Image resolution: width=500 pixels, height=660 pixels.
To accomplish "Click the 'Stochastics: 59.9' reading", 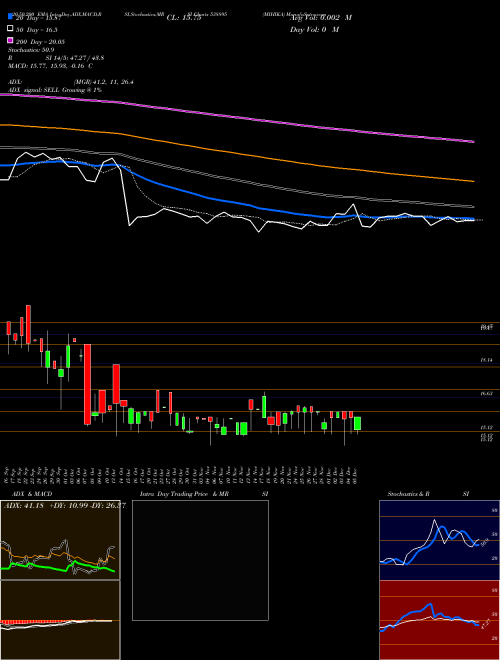I will pos(31,50).
